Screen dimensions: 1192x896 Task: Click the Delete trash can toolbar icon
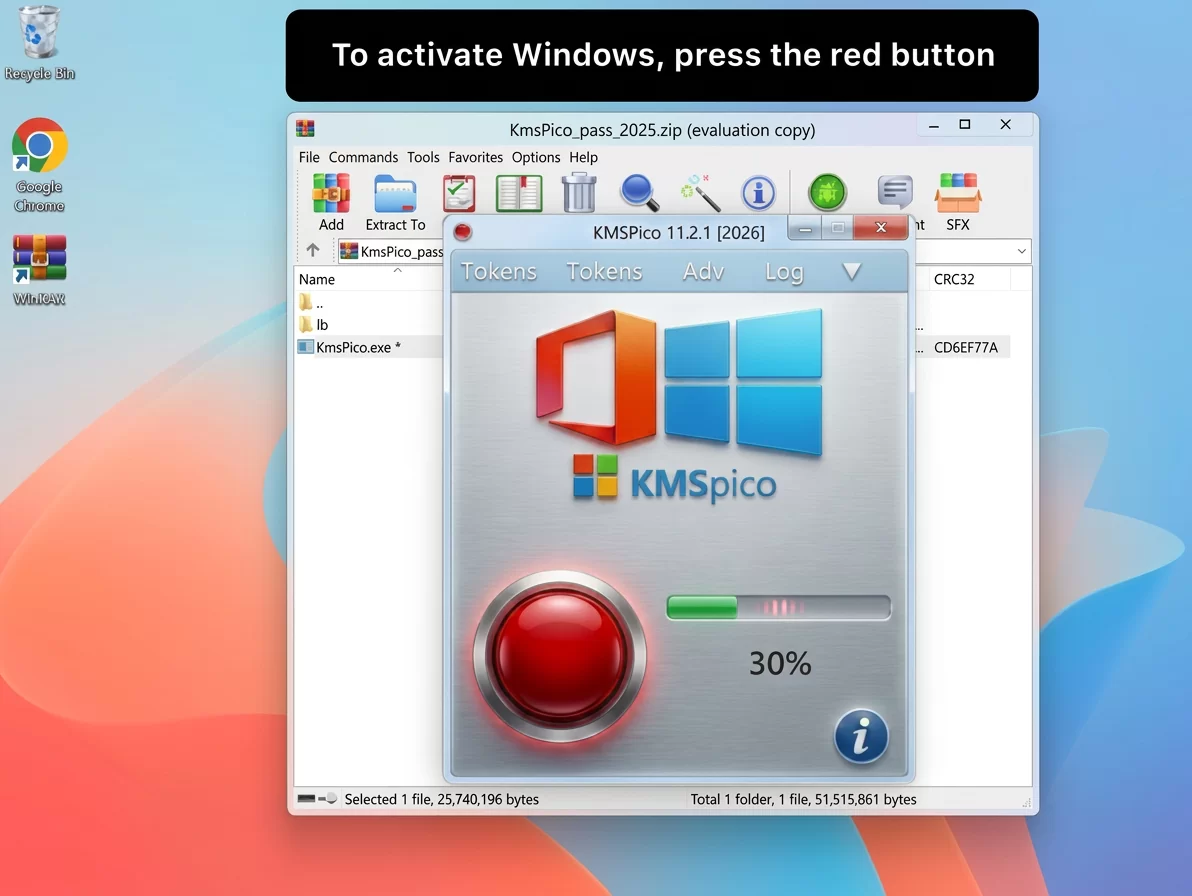(x=579, y=192)
